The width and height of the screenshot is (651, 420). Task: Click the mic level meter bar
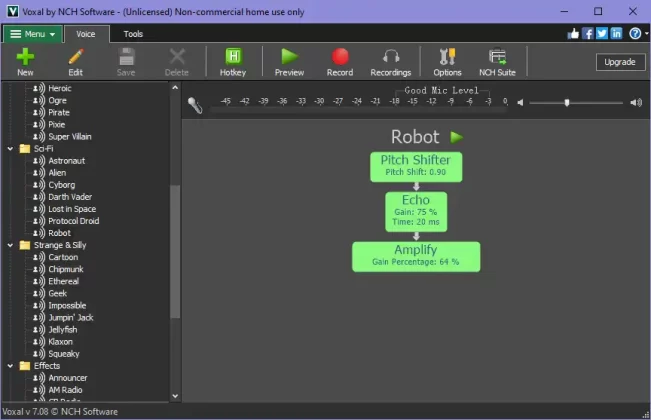tap(359, 110)
